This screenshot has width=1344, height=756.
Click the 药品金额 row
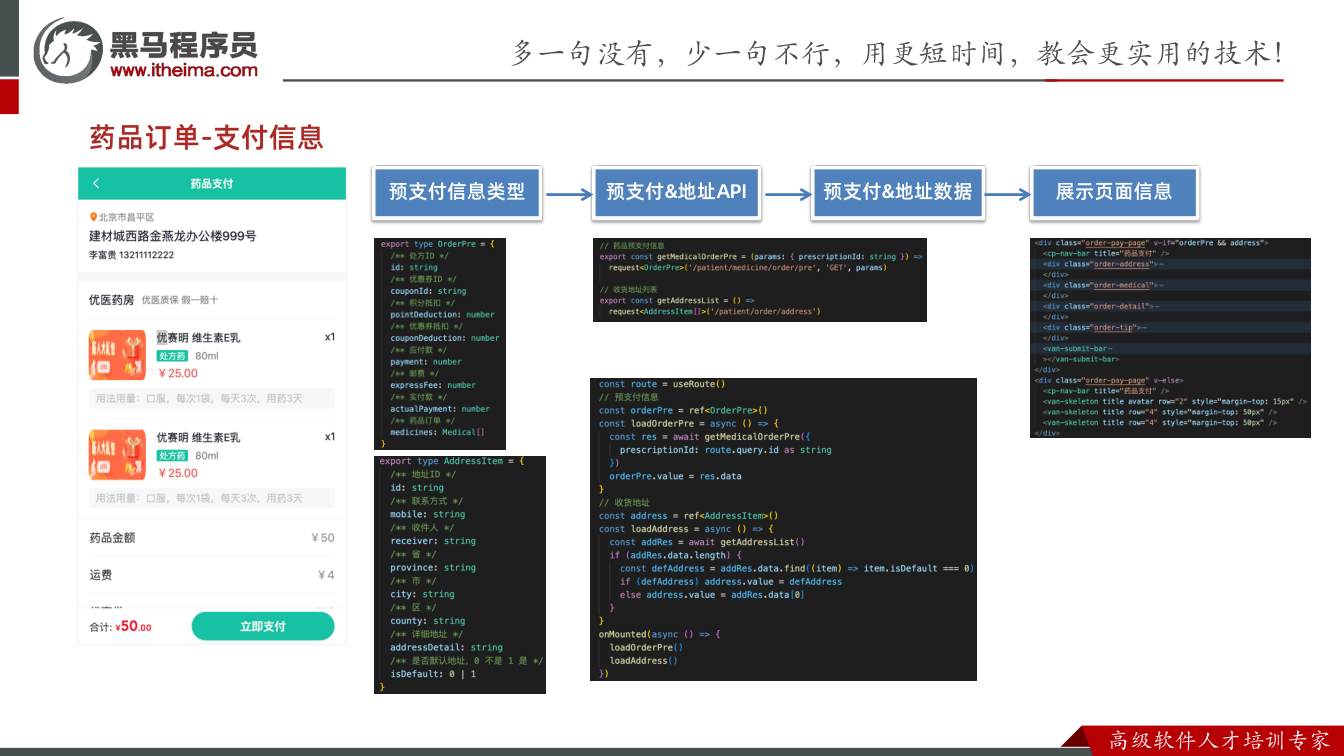click(x=212, y=538)
